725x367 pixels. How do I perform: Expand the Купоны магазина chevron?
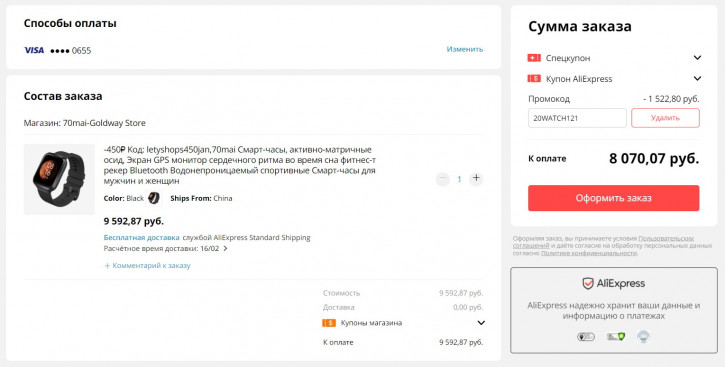pos(481,323)
